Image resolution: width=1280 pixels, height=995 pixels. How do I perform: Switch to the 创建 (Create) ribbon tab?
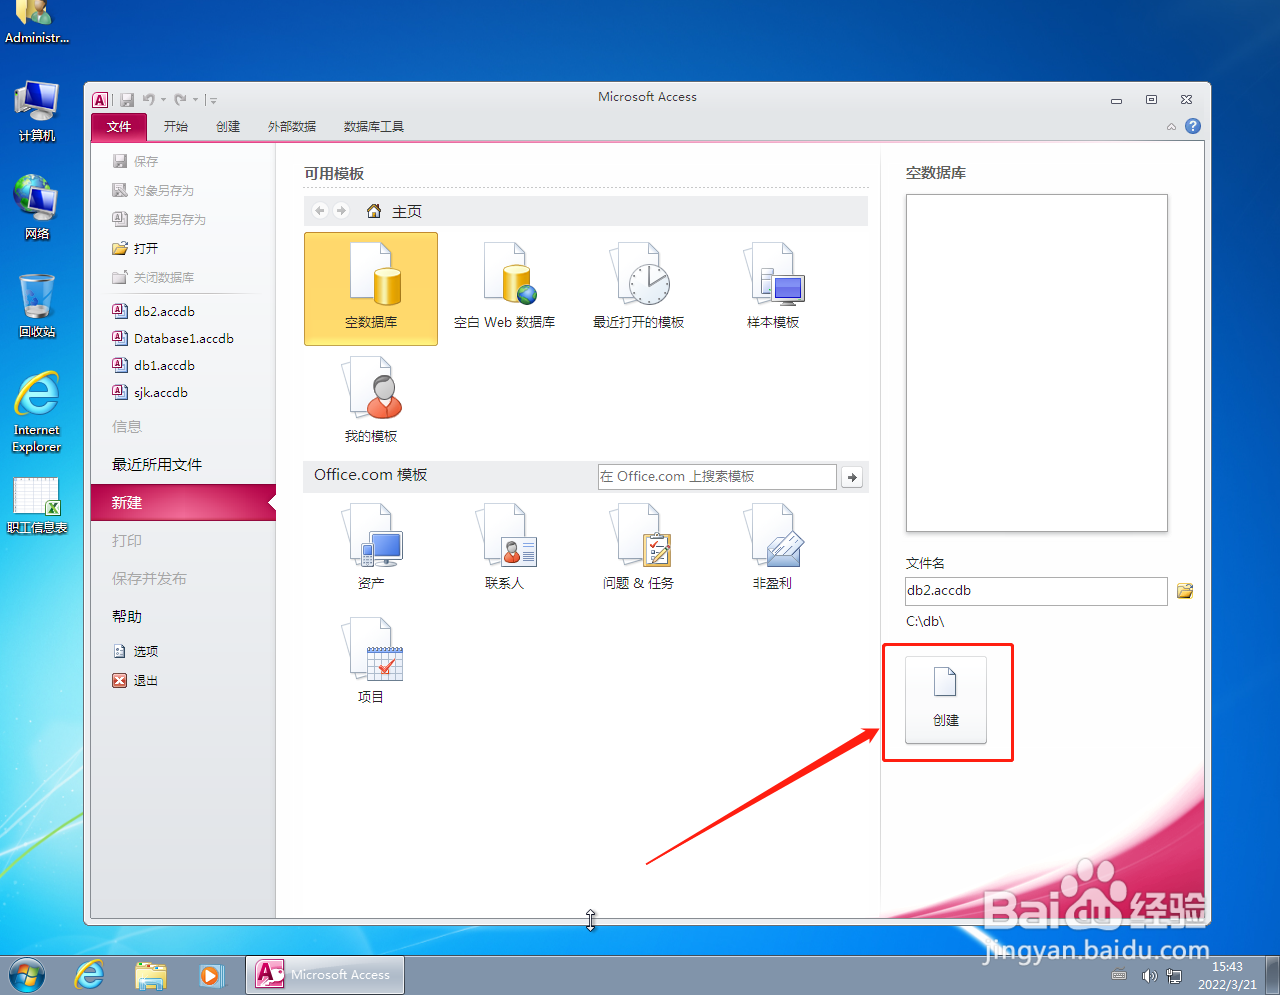click(228, 126)
